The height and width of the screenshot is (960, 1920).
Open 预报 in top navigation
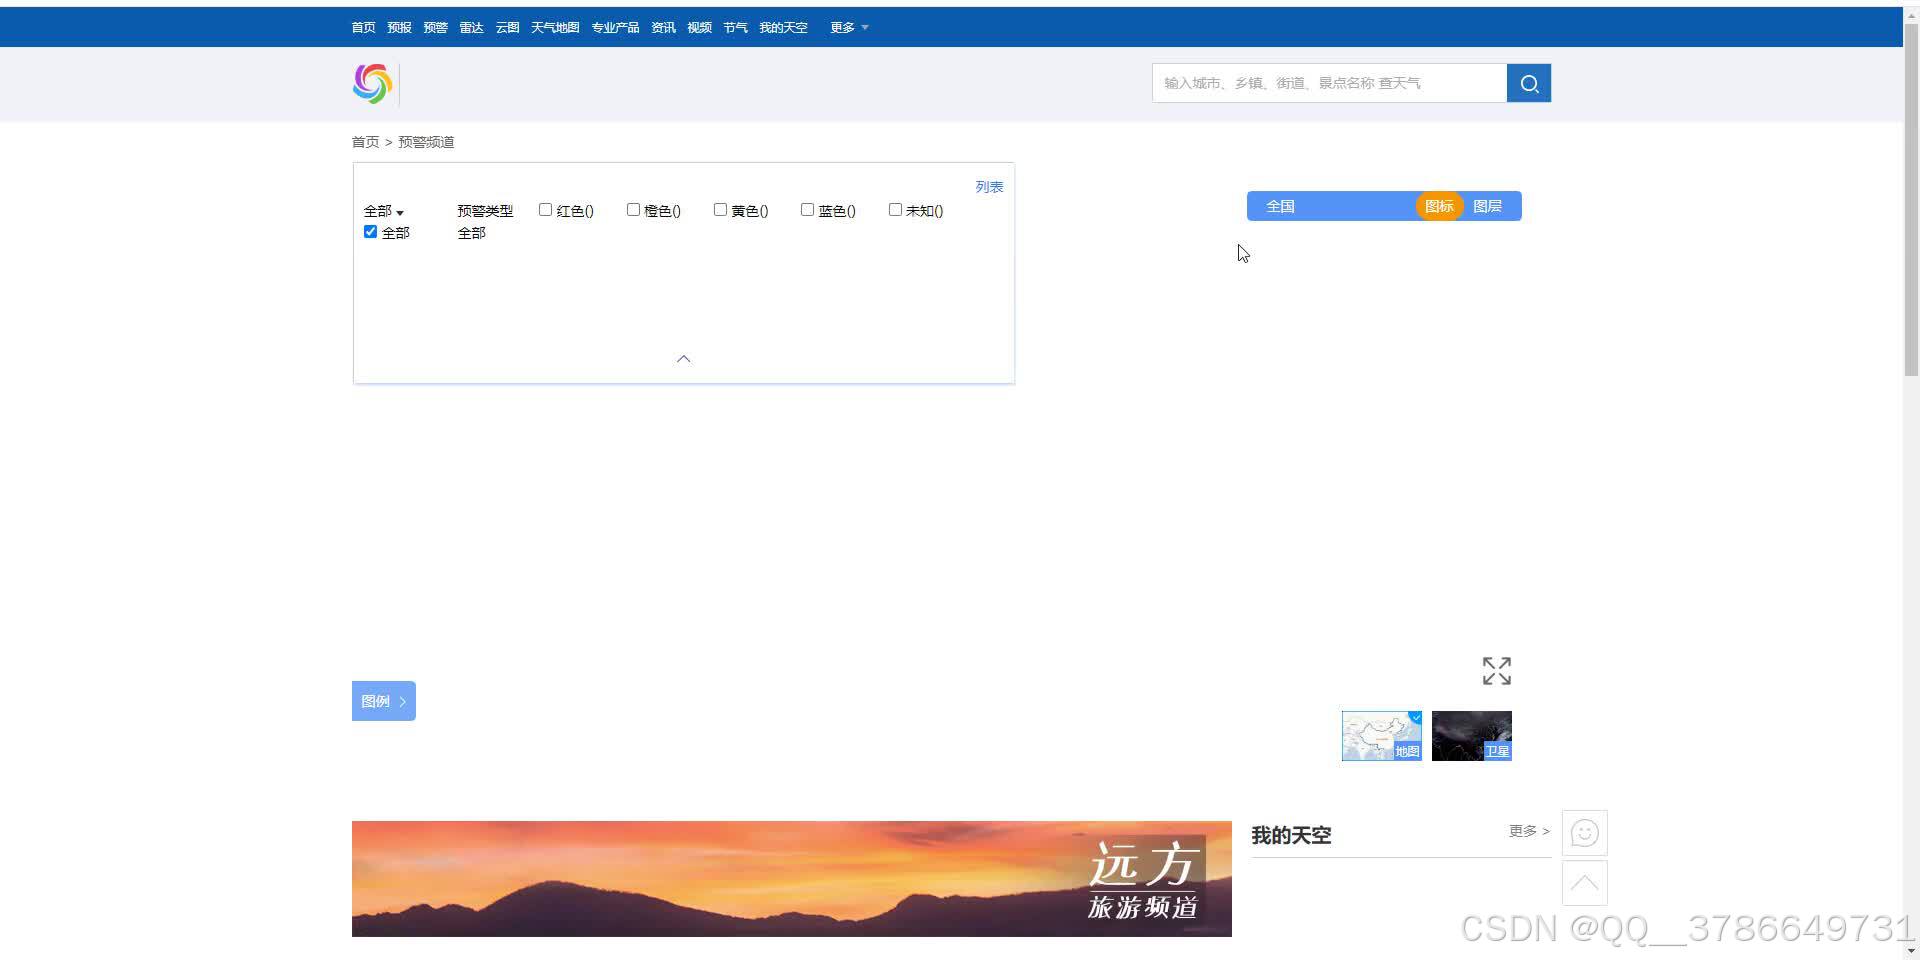coord(399,27)
